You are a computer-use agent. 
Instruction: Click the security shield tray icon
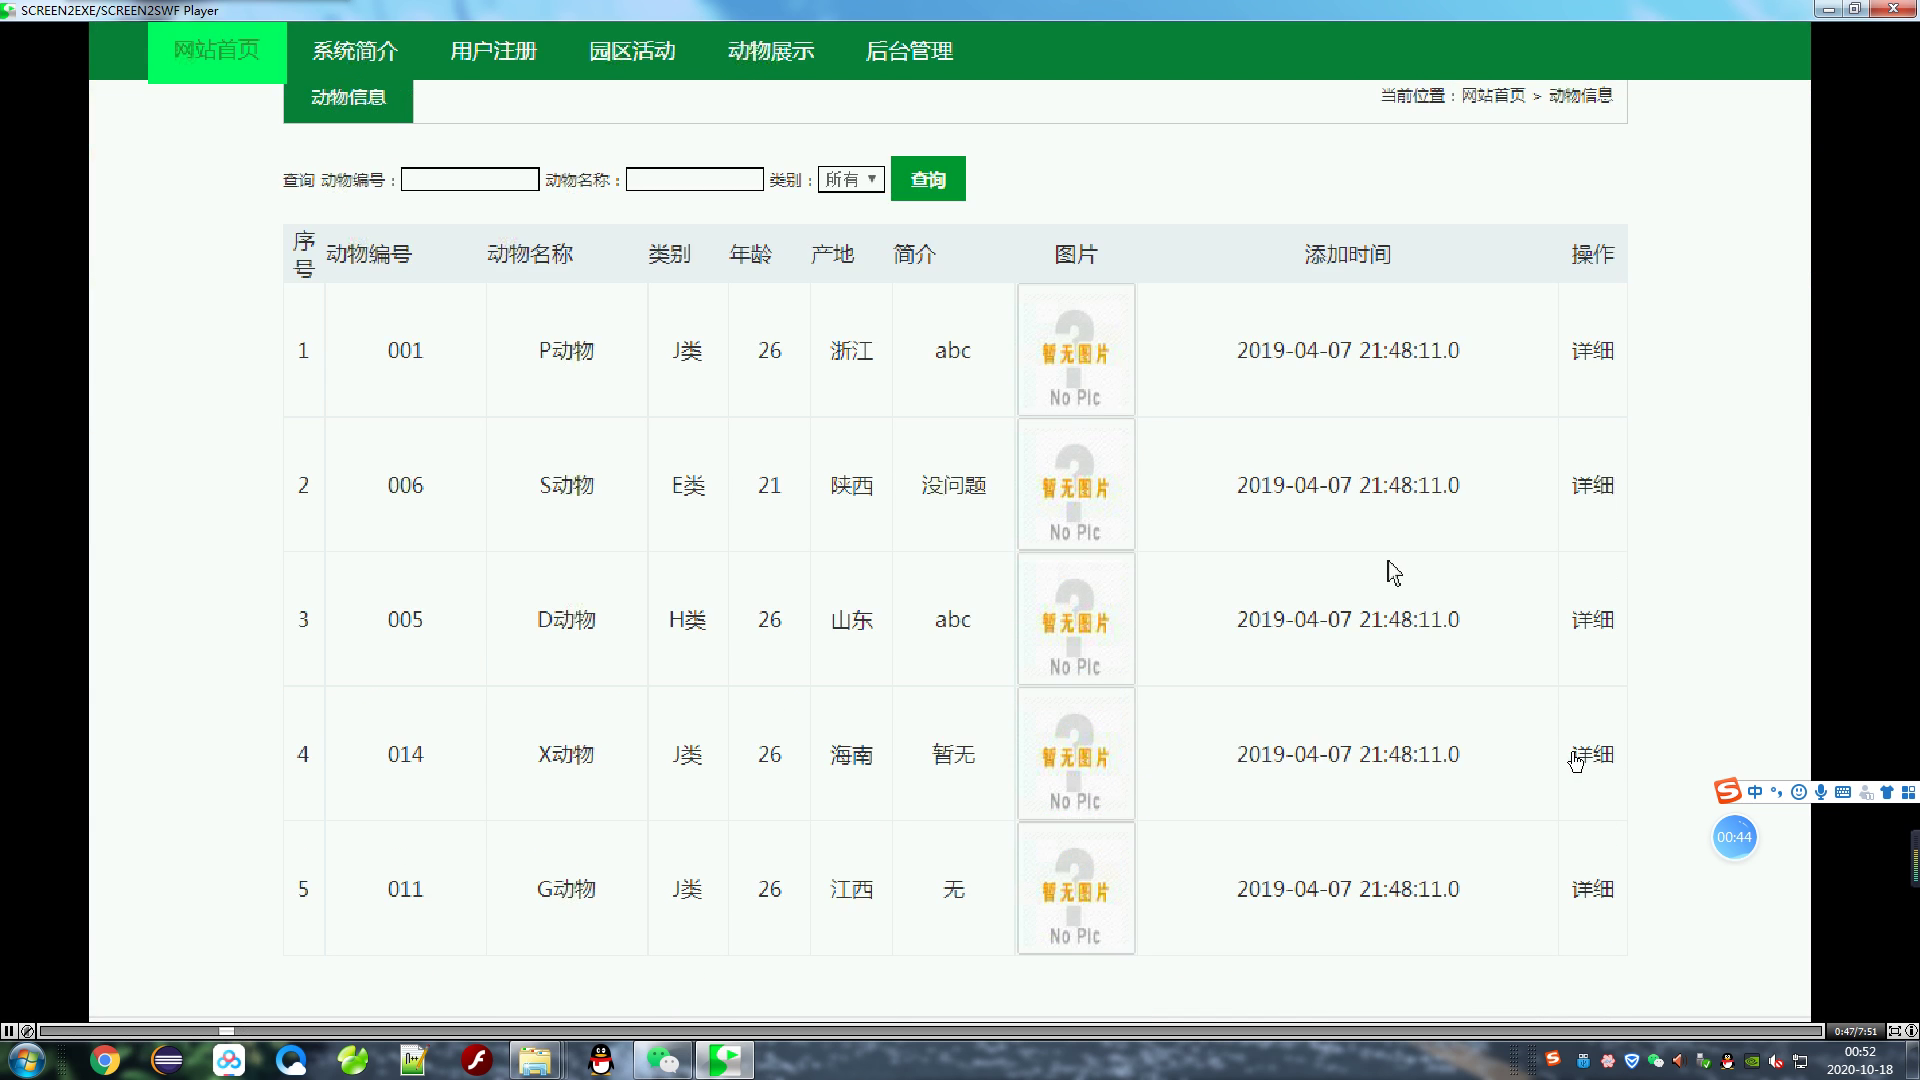pos(1632,1060)
